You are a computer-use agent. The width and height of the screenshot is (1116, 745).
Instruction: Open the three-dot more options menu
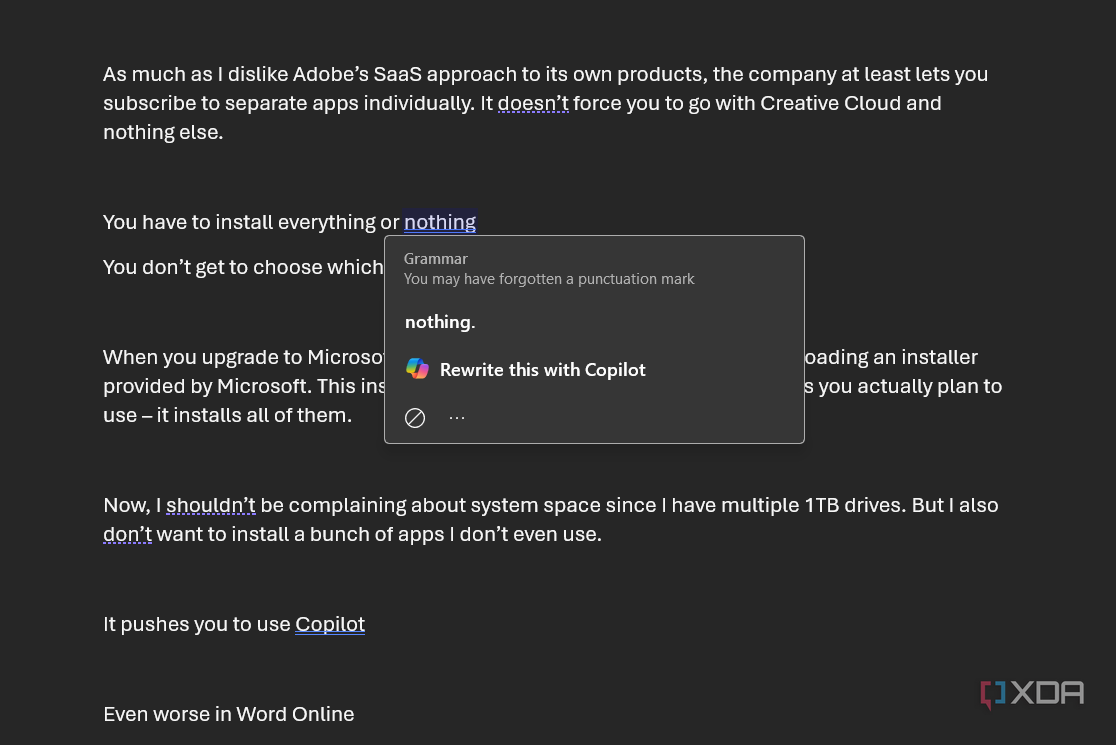pyautogui.click(x=457, y=418)
